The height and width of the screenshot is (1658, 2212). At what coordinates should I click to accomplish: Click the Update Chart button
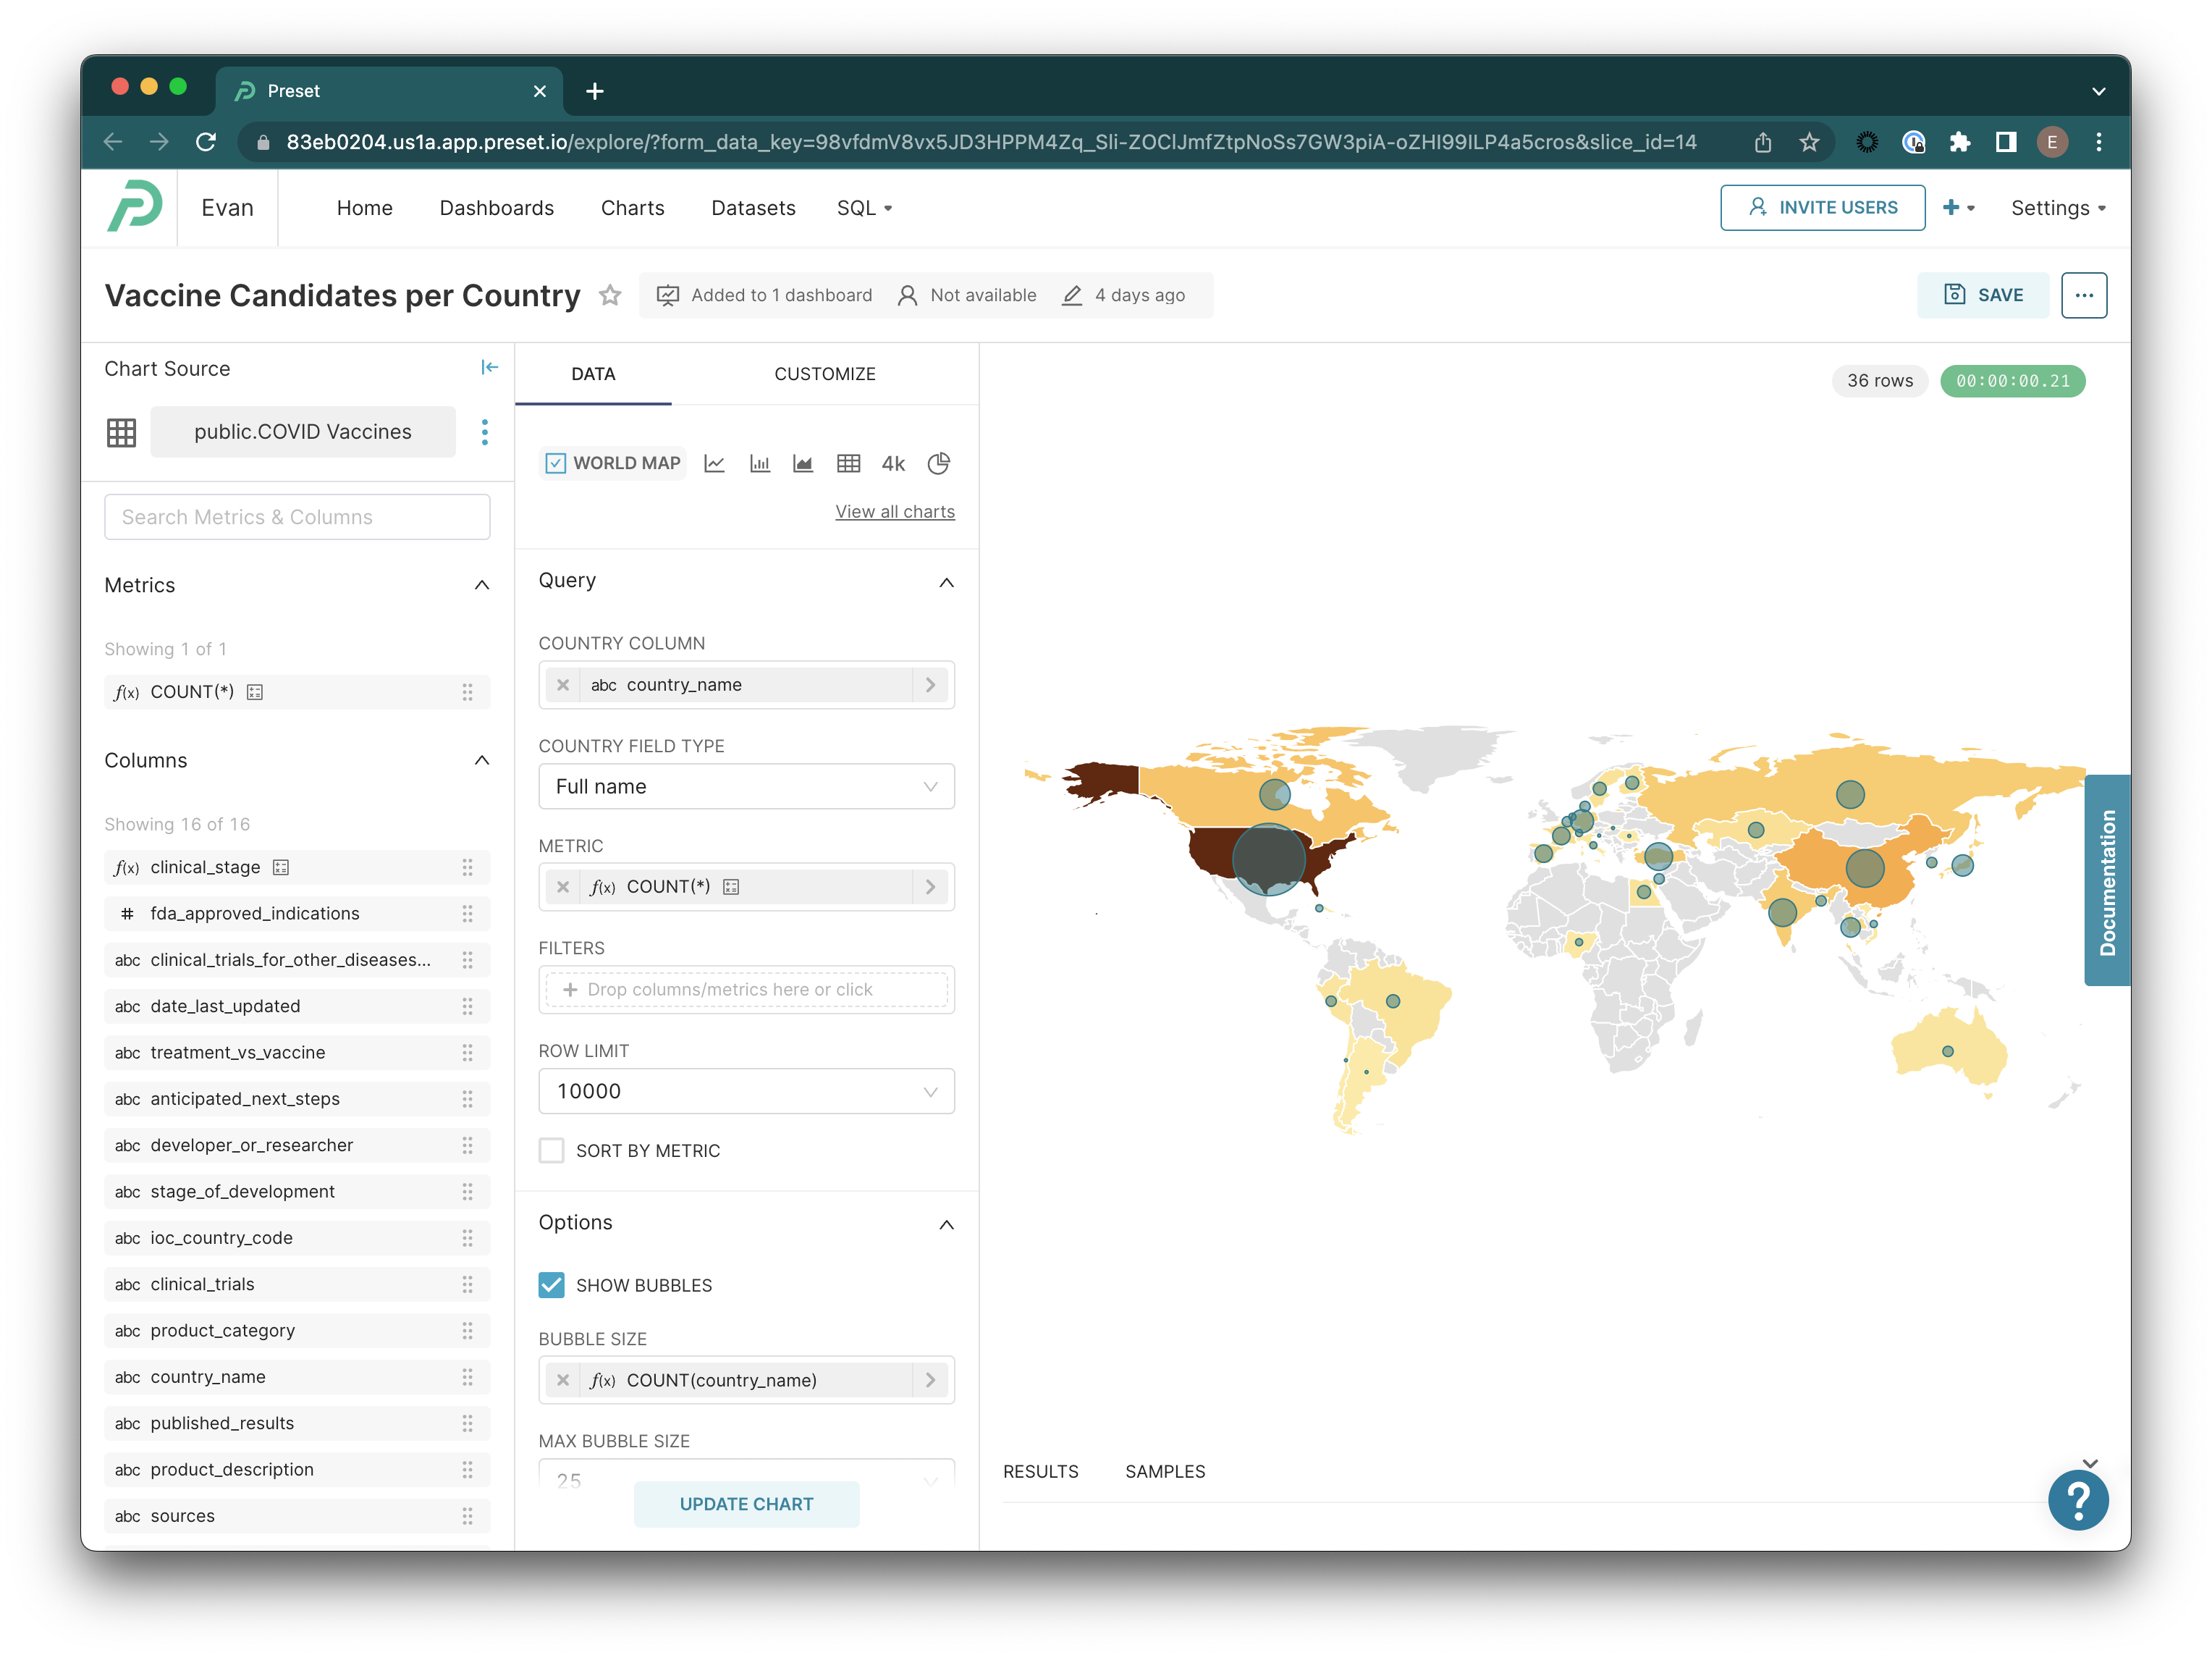[745, 1503]
